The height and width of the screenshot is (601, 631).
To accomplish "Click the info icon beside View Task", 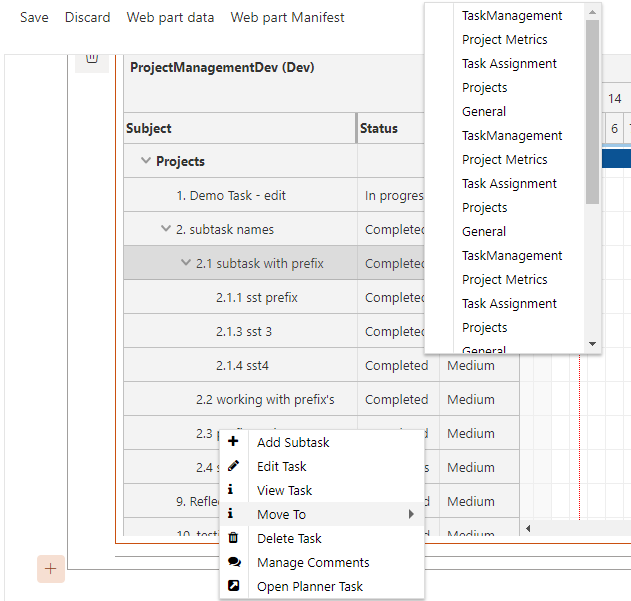I will coord(230,489).
